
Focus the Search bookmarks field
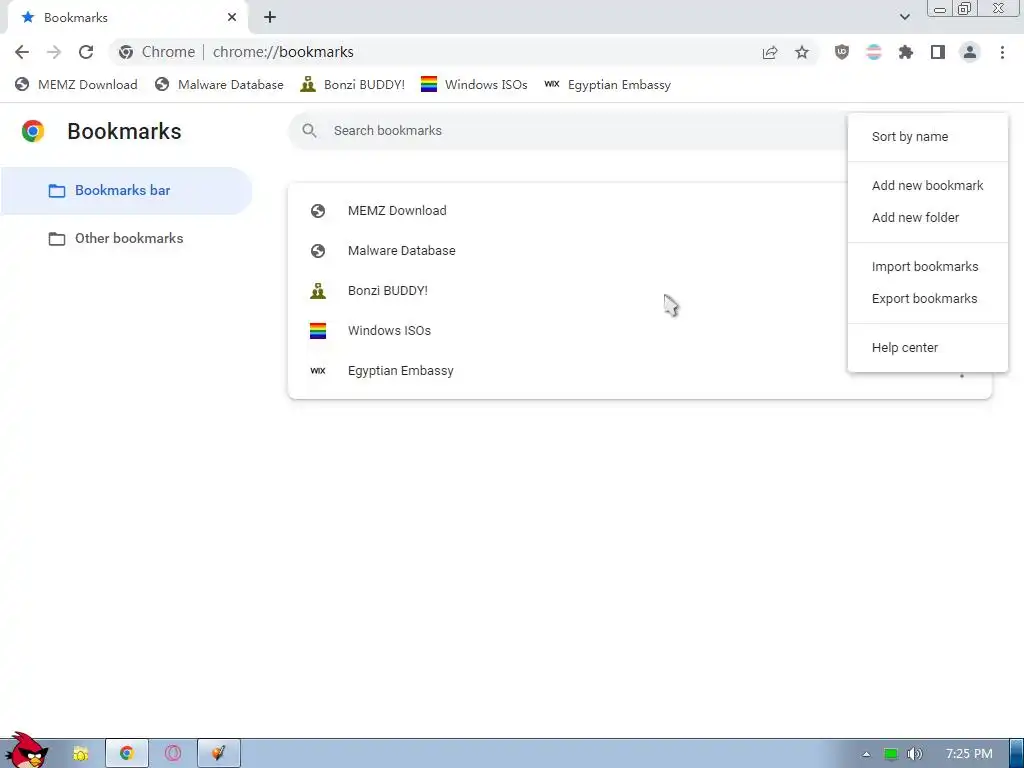click(568, 131)
